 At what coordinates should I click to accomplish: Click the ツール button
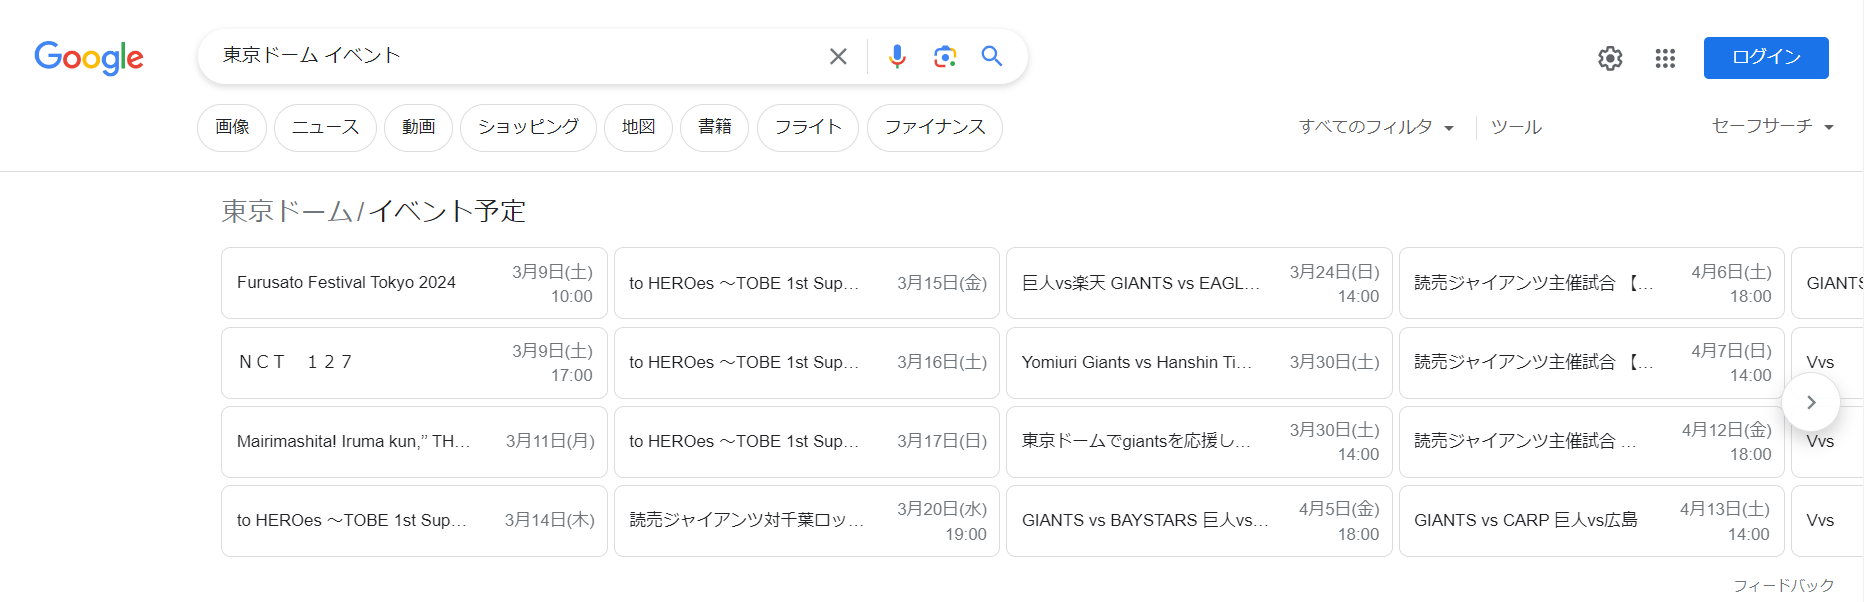[1516, 127]
